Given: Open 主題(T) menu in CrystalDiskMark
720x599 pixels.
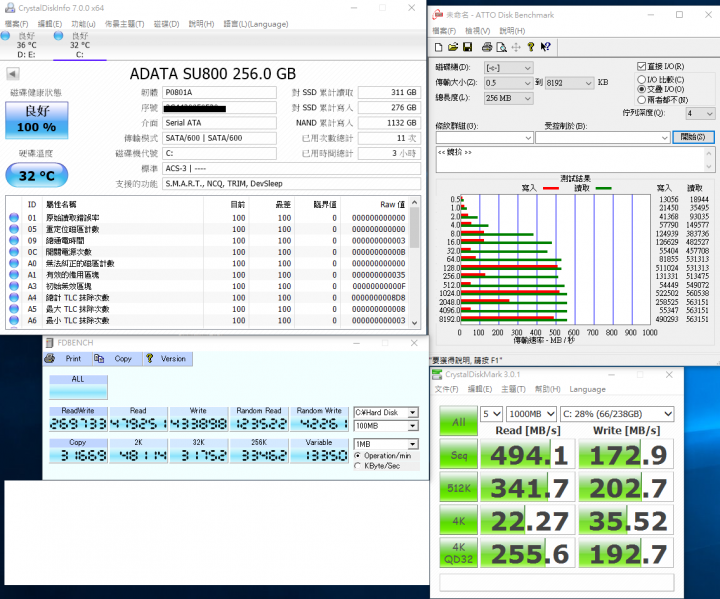Looking at the screenshot, I should pos(513,389).
